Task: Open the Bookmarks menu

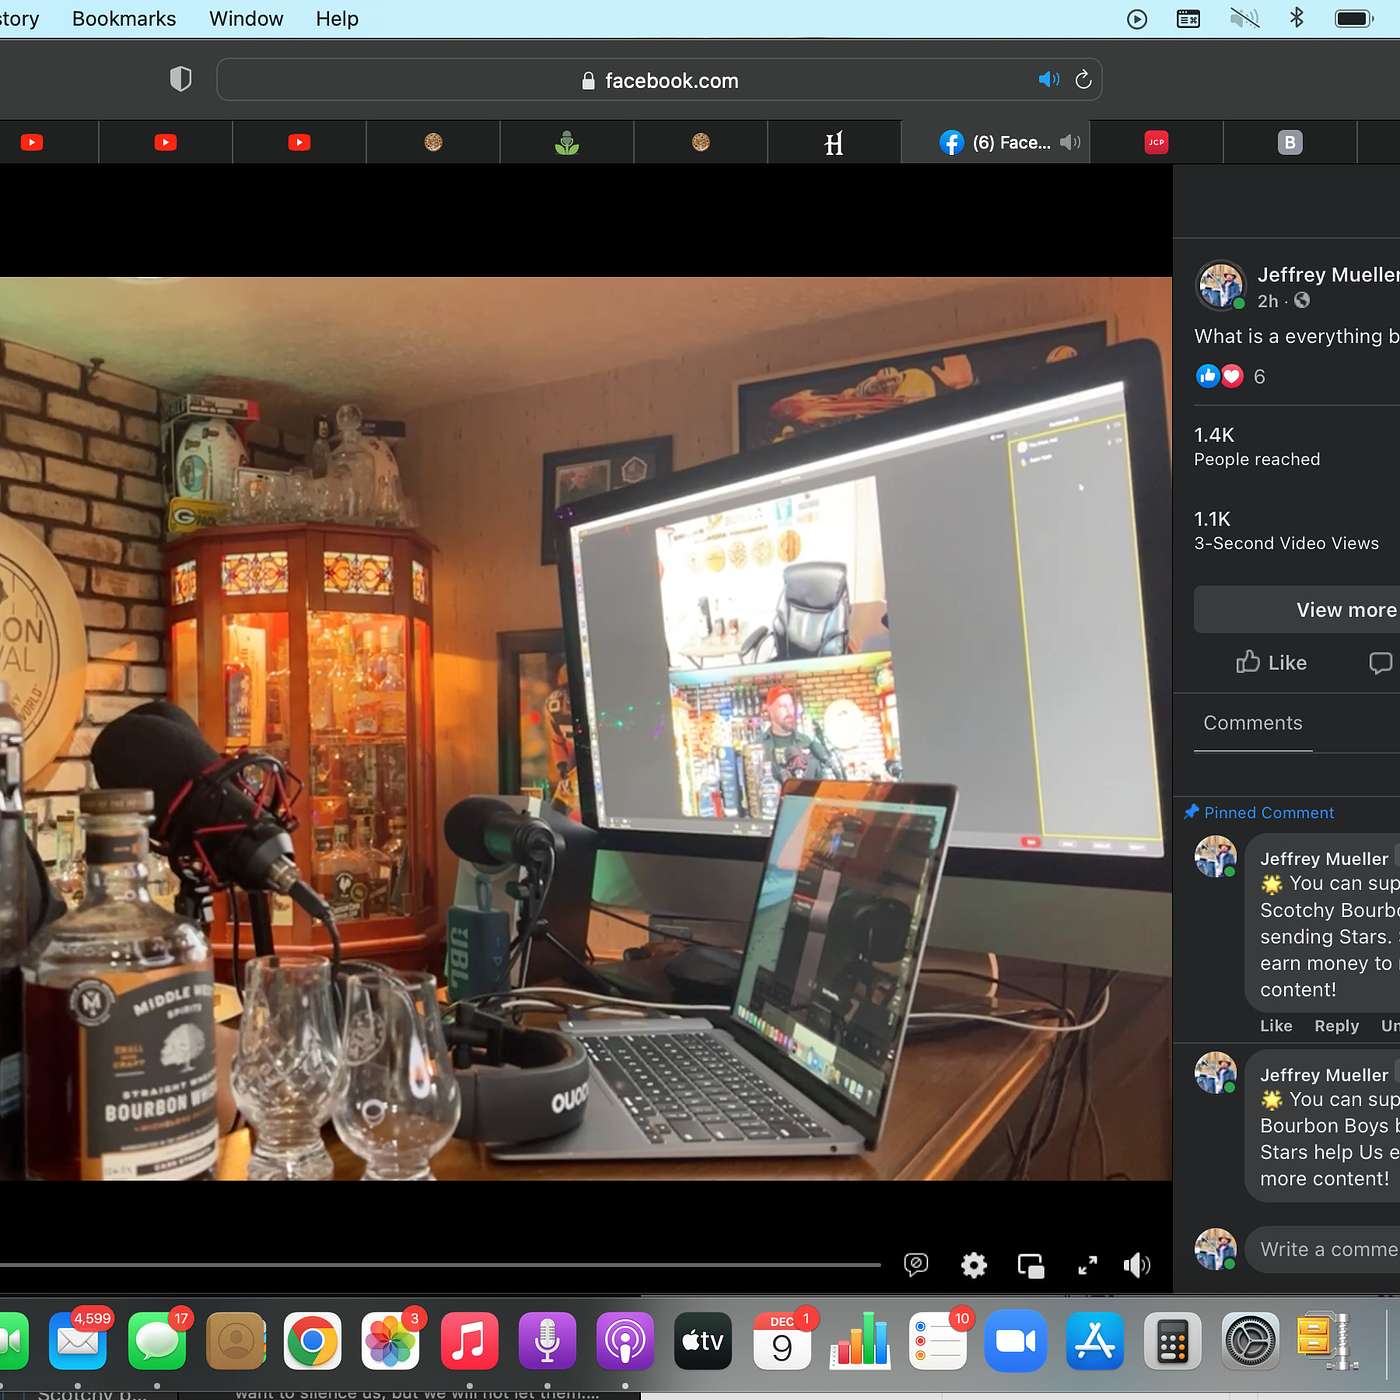Action: (x=124, y=18)
